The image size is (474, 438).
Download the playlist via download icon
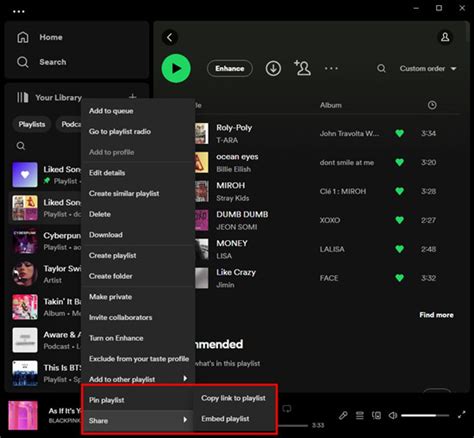[273, 68]
